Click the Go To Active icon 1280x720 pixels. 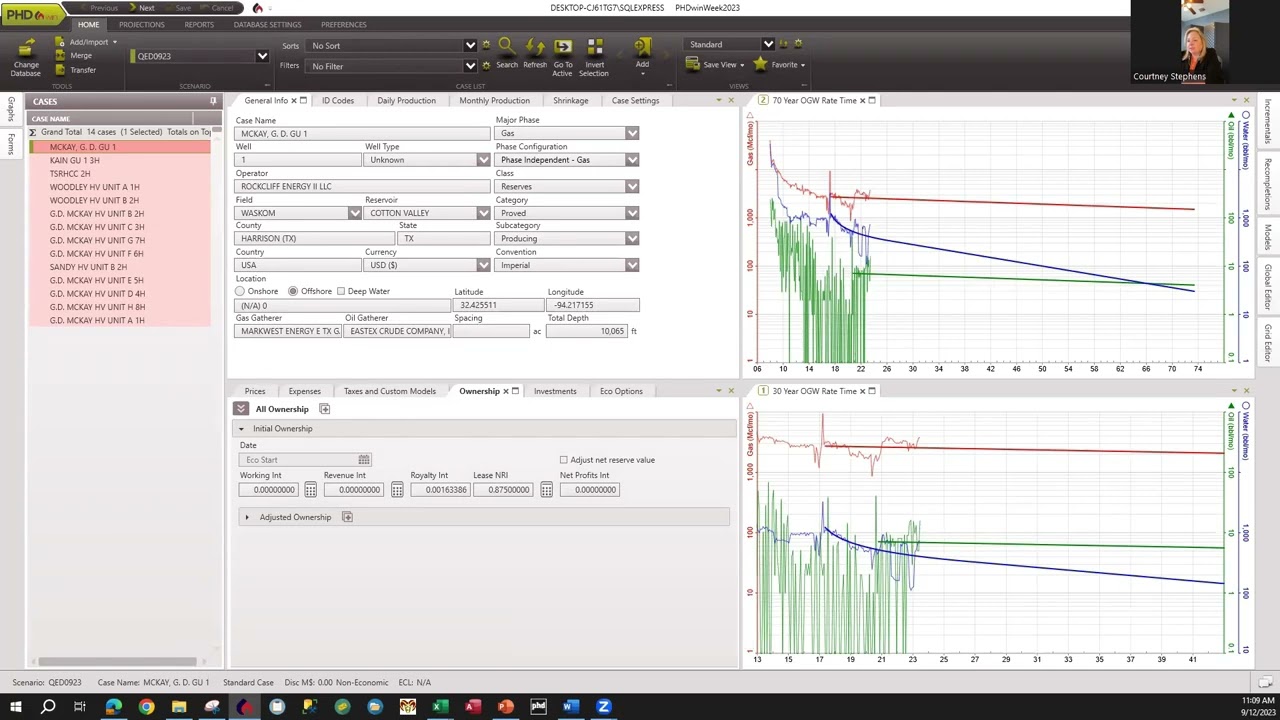(563, 47)
